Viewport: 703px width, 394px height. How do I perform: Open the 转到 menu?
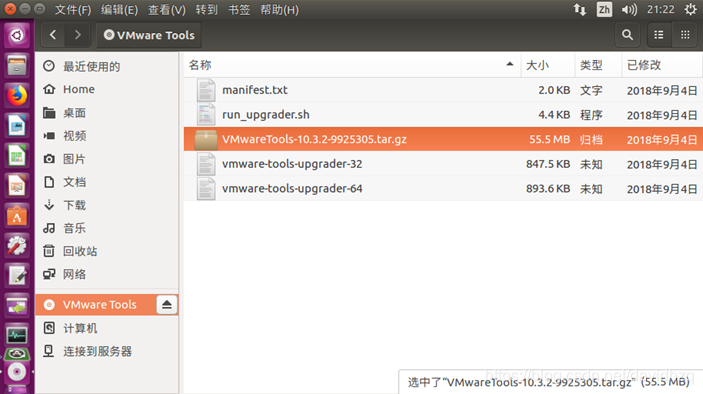tap(206, 10)
